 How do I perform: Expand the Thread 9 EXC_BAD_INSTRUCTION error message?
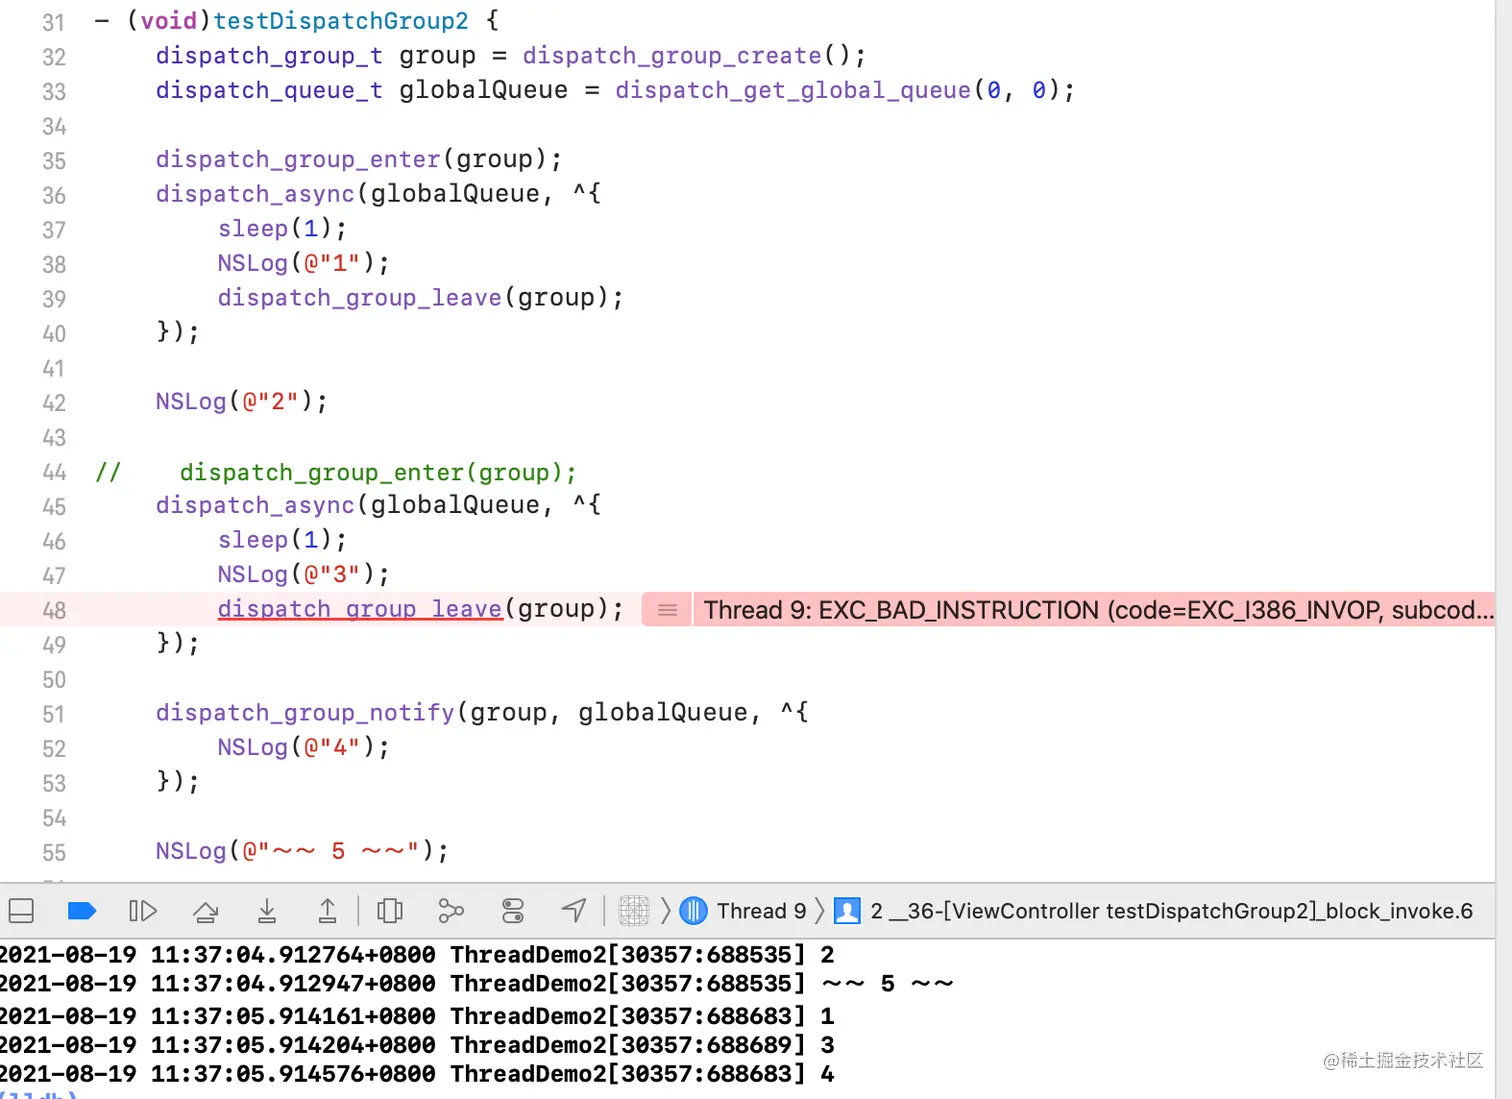click(1098, 610)
